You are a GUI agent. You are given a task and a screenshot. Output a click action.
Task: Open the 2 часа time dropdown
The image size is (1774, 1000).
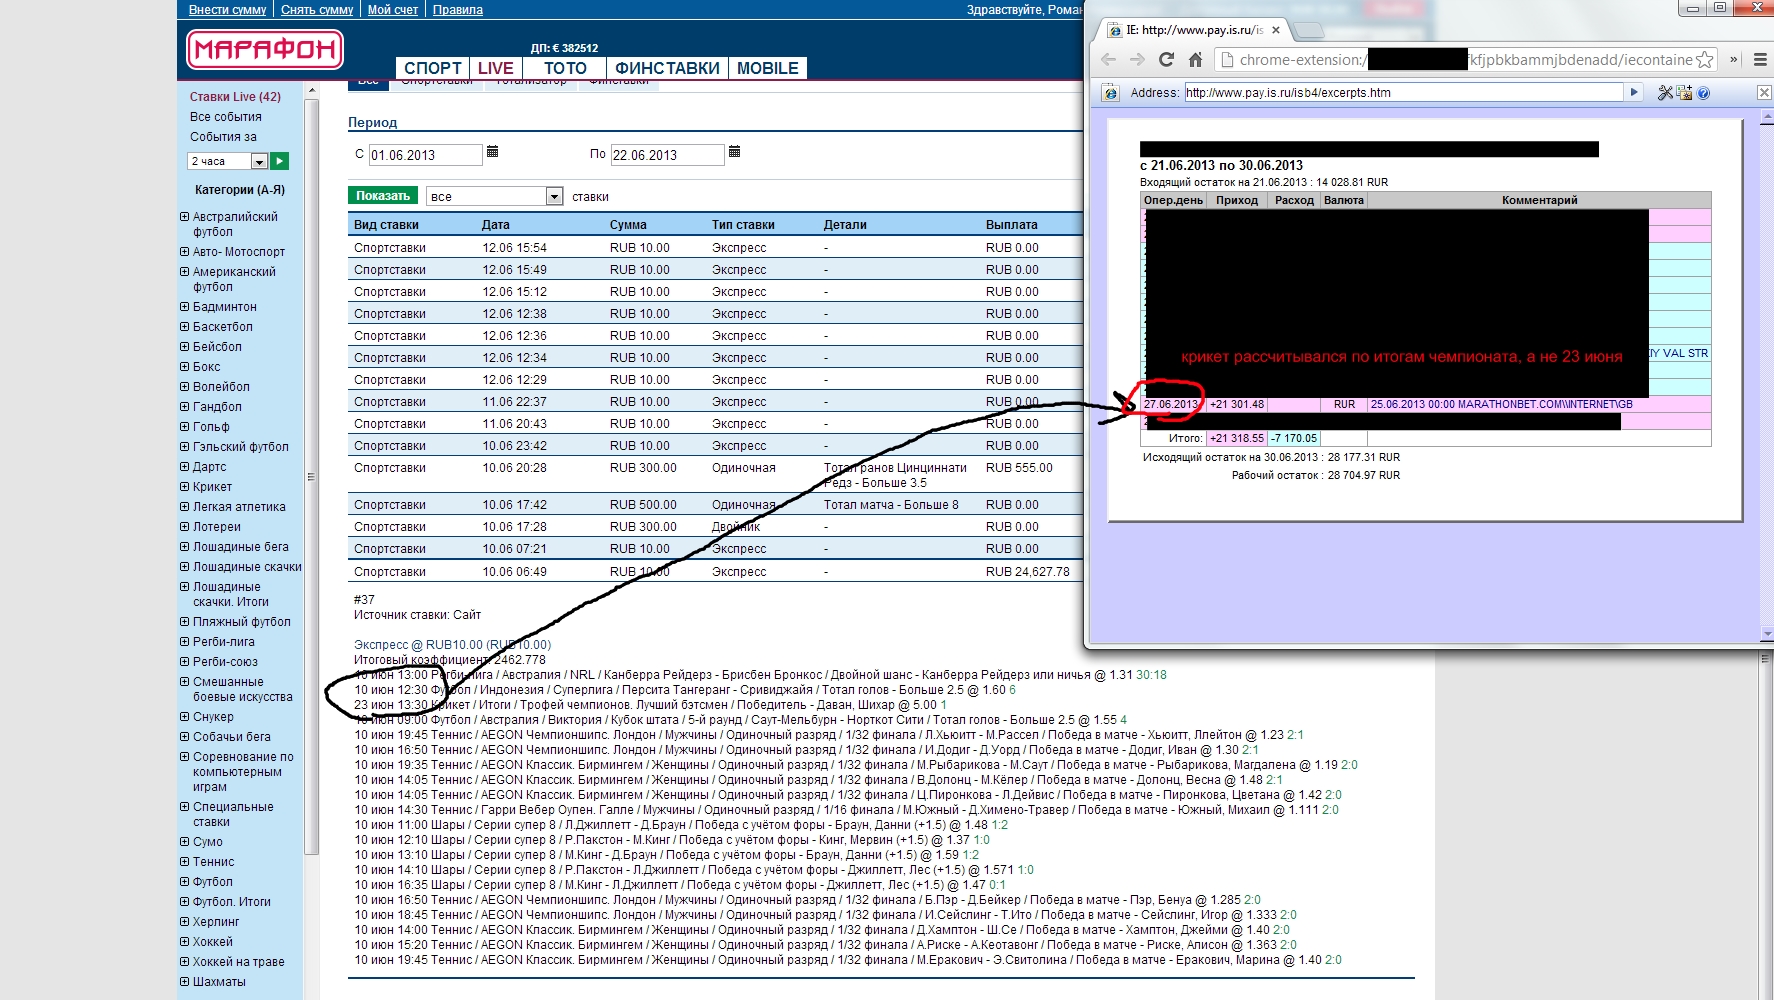pyautogui.click(x=227, y=161)
